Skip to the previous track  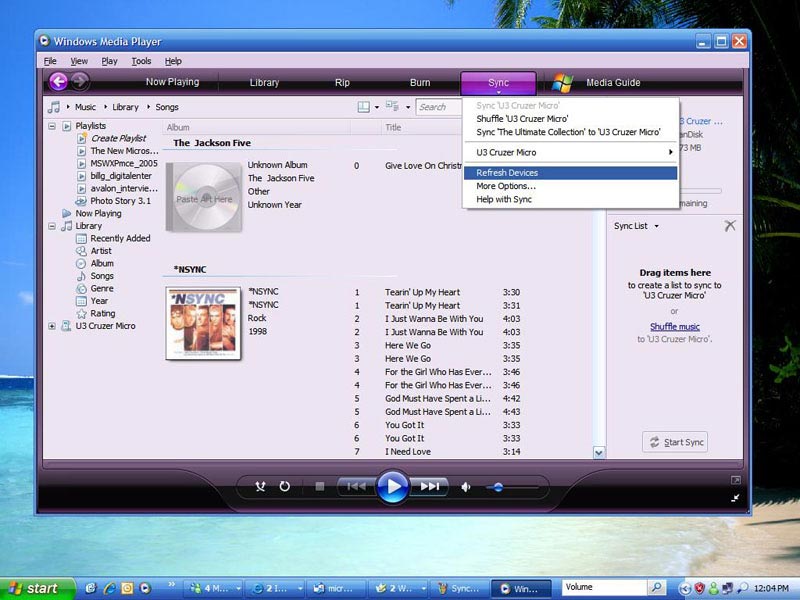tap(356, 487)
